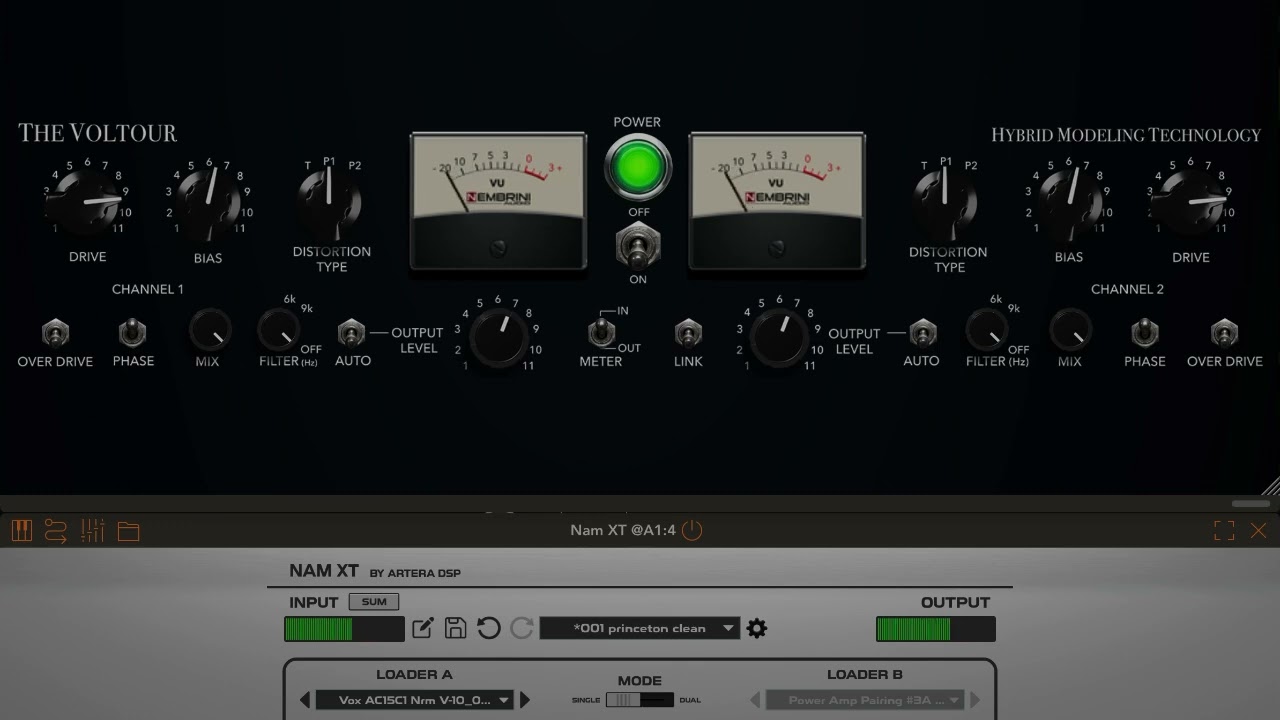
Task: Click the SUM input button
Action: point(374,601)
